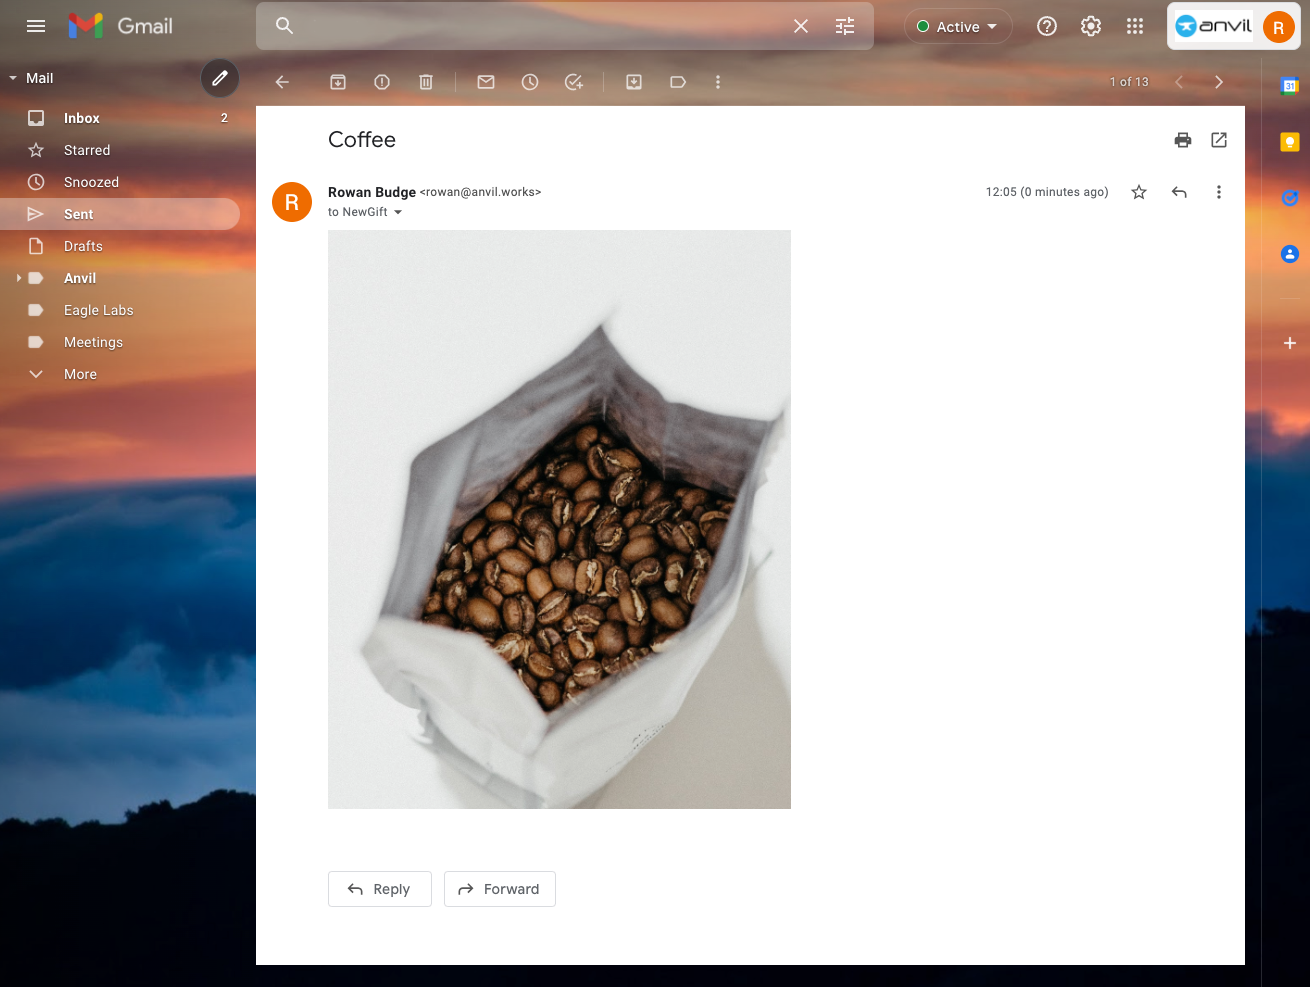The width and height of the screenshot is (1310, 987).
Task: Expand recipient details next to NewGift
Action: click(x=398, y=212)
